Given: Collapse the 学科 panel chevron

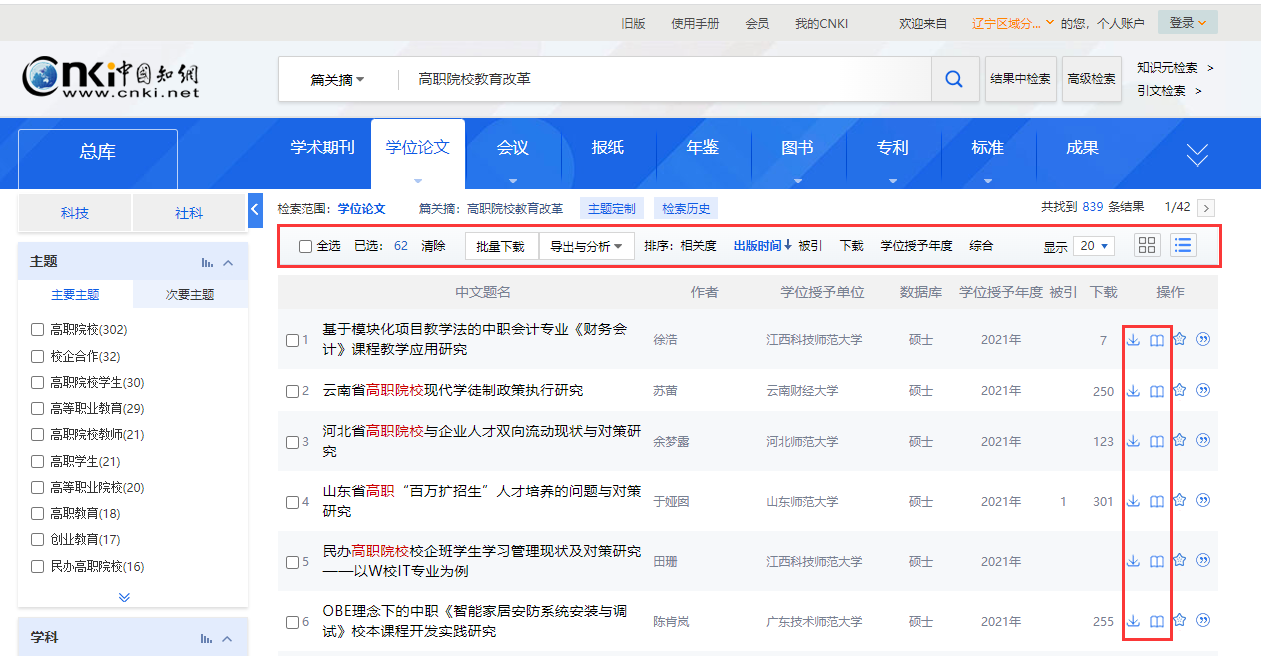Looking at the screenshot, I should [228, 638].
